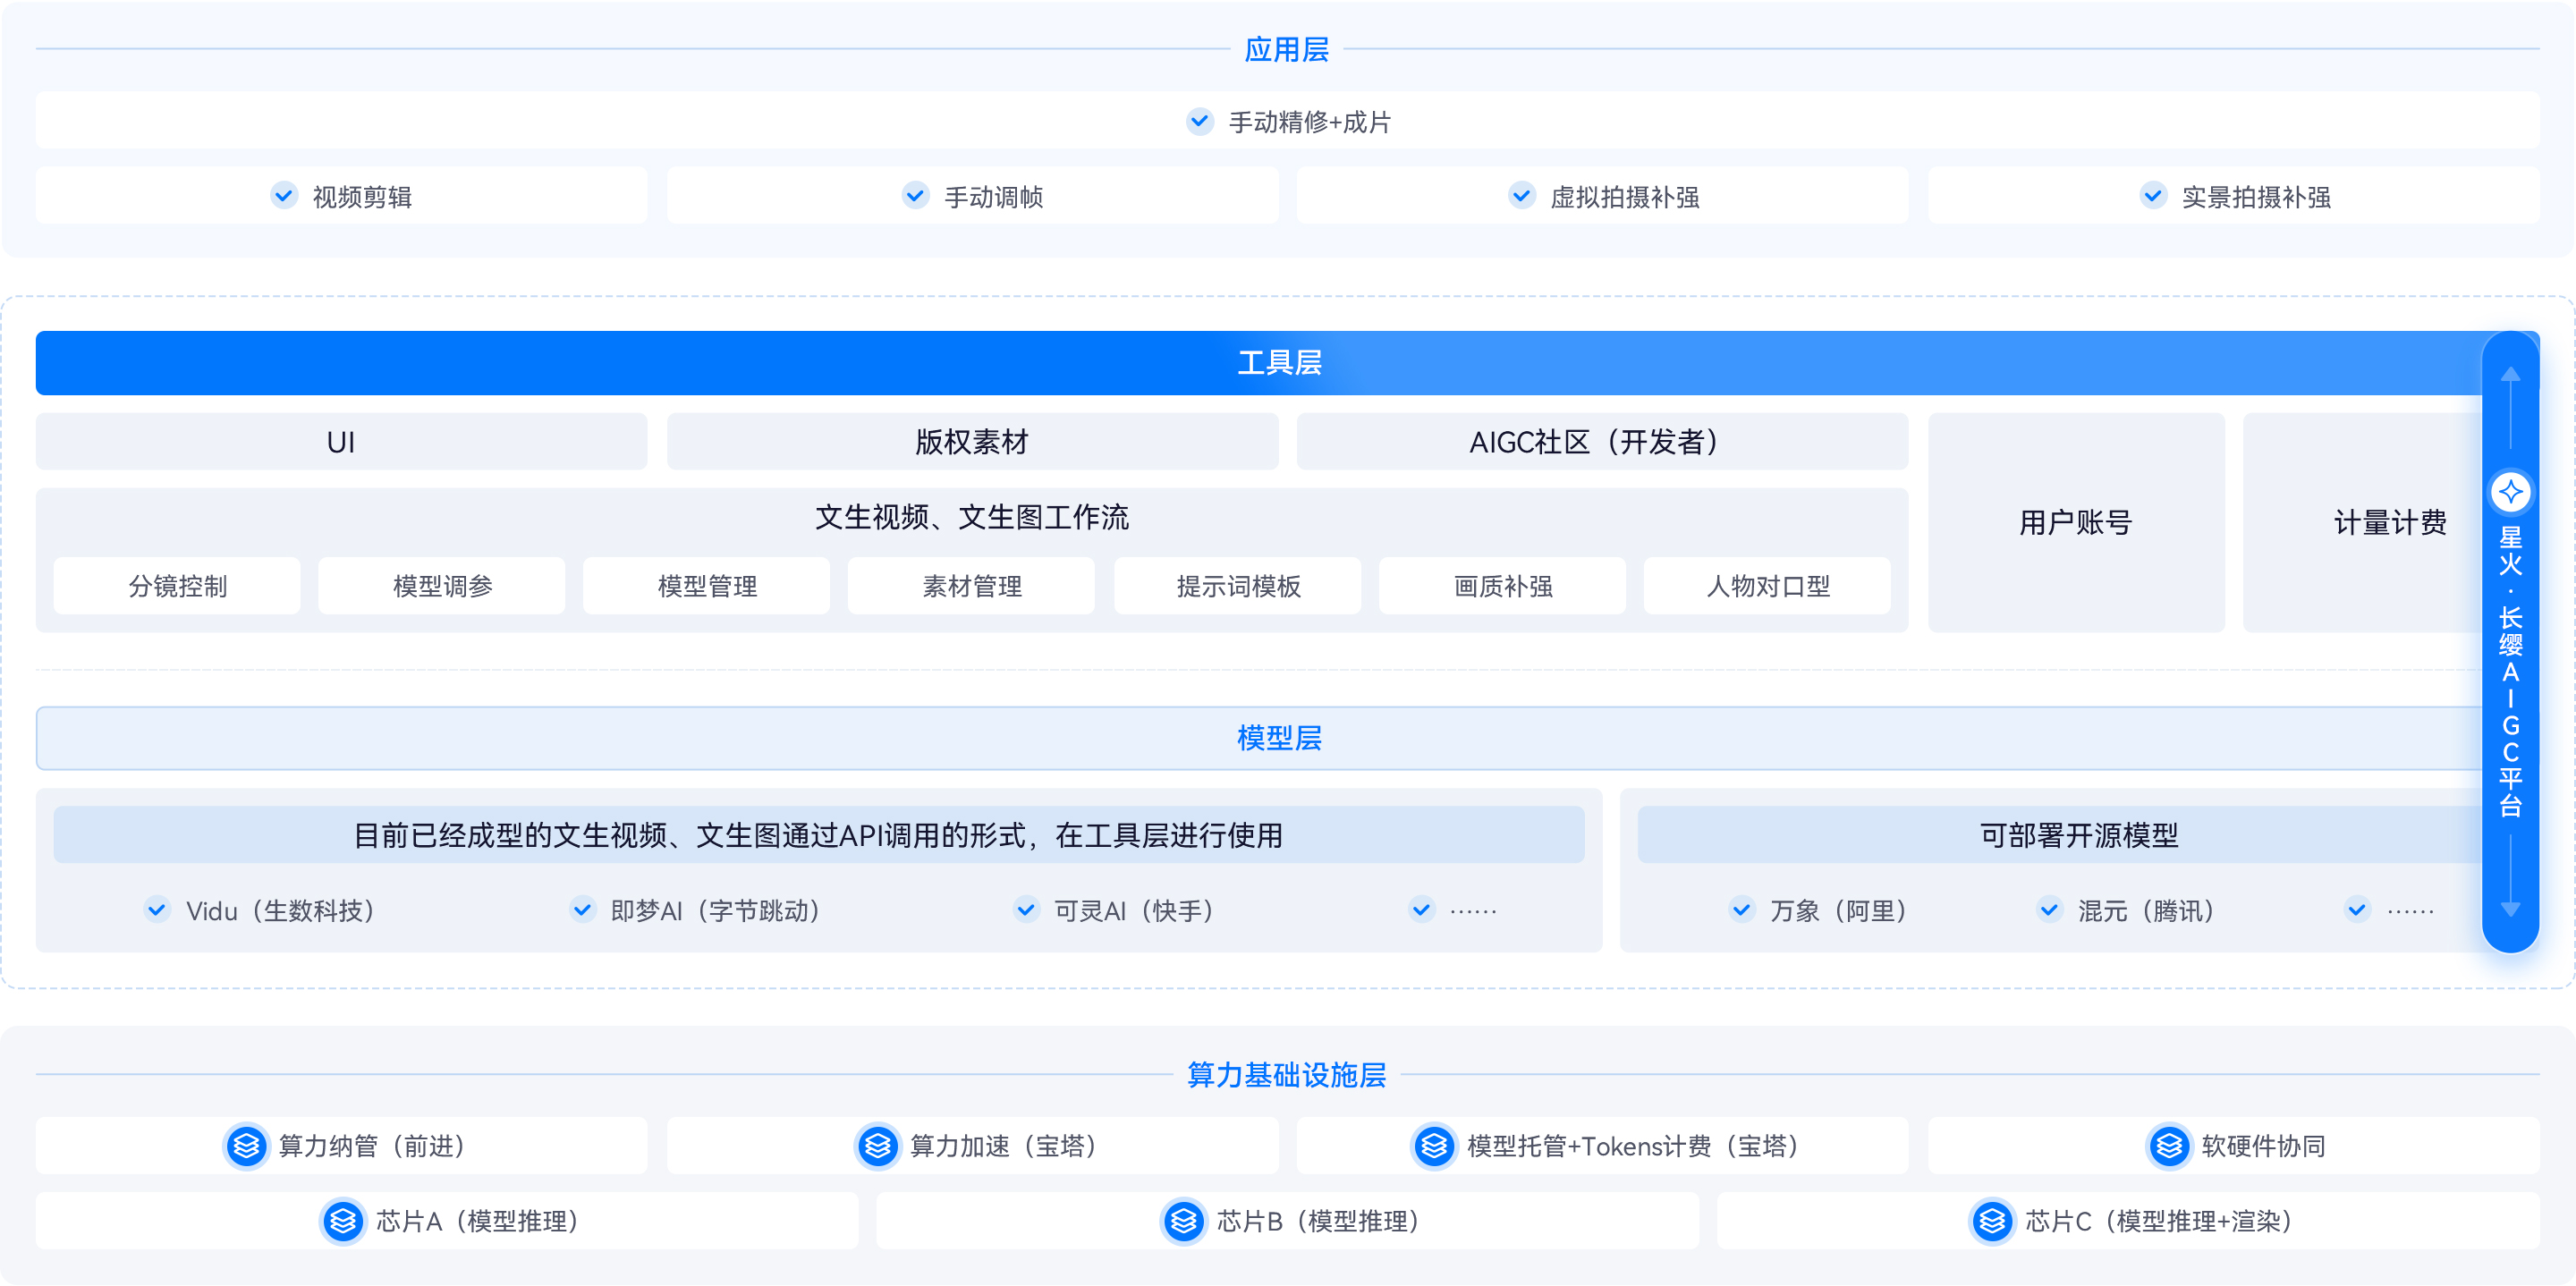
Task: Select the 工具层 header bar
Action: [x=1280, y=363]
